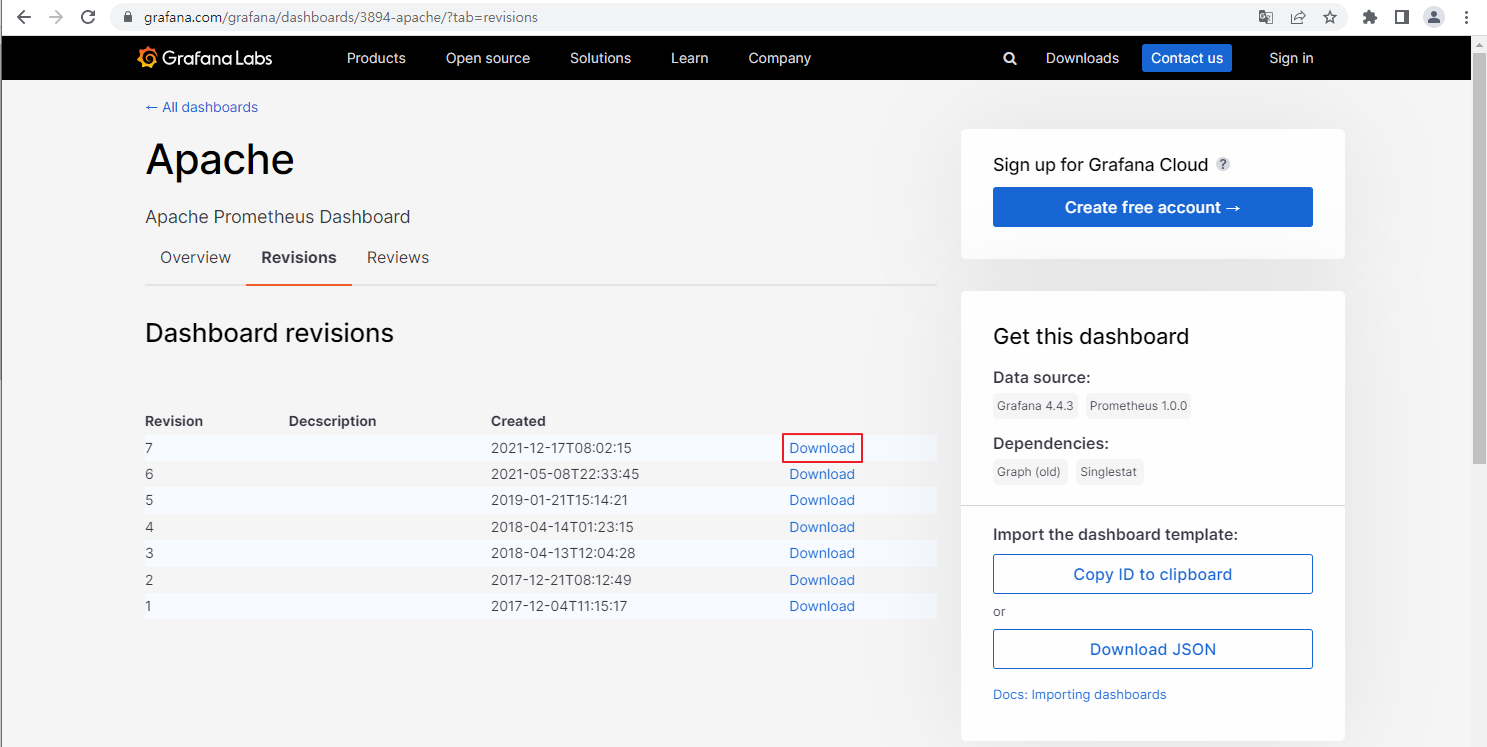Click the Singlestat dependency tag
Viewport: 1487px width, 747px height.
point(1109,472)
